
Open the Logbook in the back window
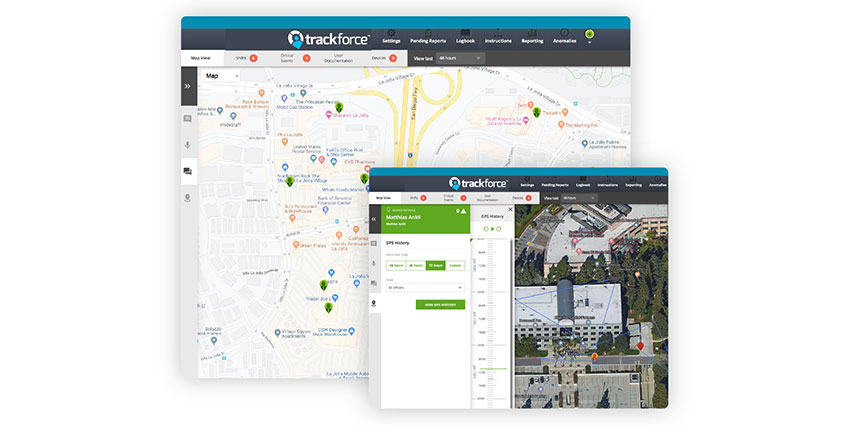[x=465, y=36]
